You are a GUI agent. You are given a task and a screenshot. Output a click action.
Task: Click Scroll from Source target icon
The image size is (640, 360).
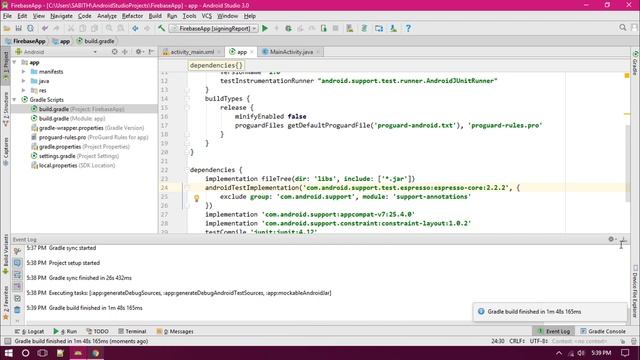tap(115, 52)
